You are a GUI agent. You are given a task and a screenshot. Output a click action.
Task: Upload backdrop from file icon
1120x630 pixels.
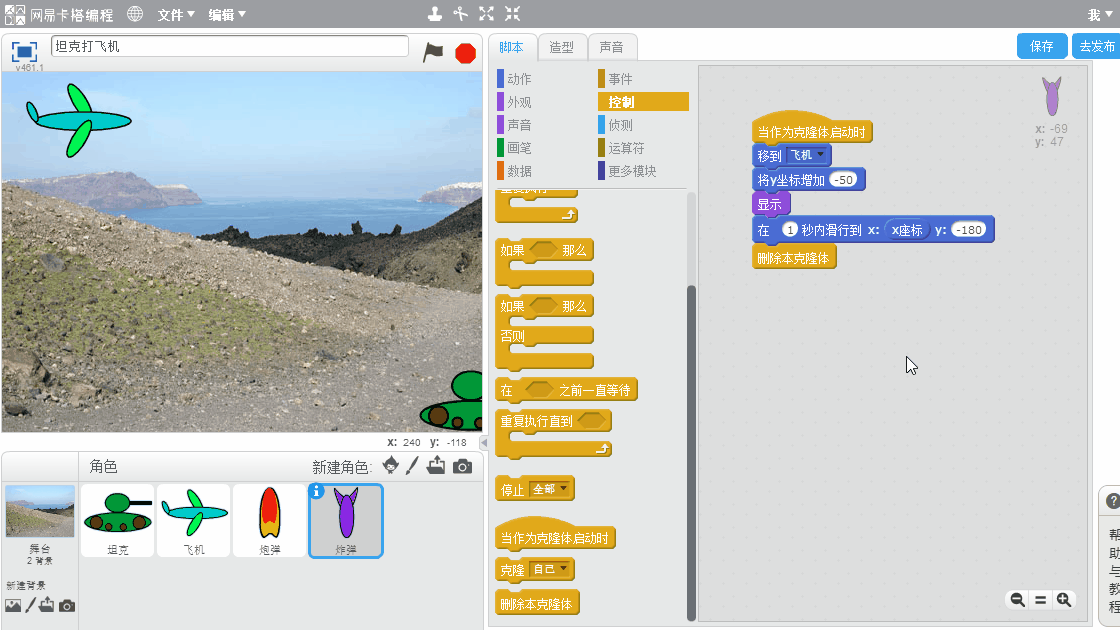[46, 605]
